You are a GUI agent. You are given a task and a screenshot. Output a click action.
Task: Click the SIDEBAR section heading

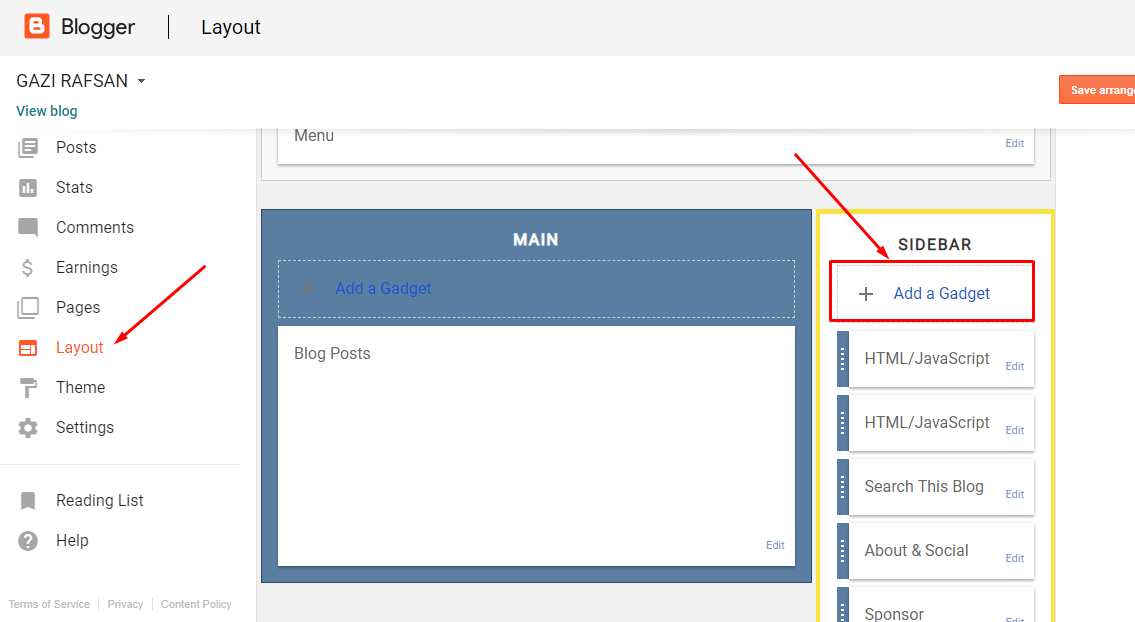(934, 245)
